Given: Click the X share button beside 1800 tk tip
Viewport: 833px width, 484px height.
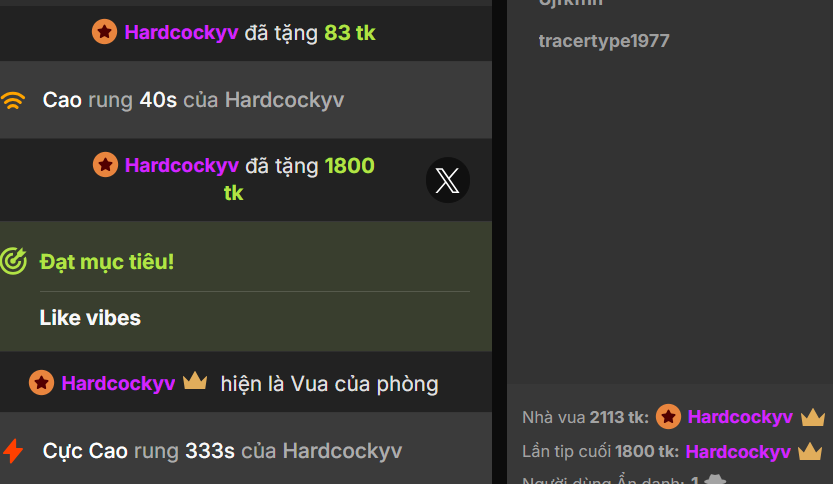Looking at the screenshot, I should coord(447,180).
